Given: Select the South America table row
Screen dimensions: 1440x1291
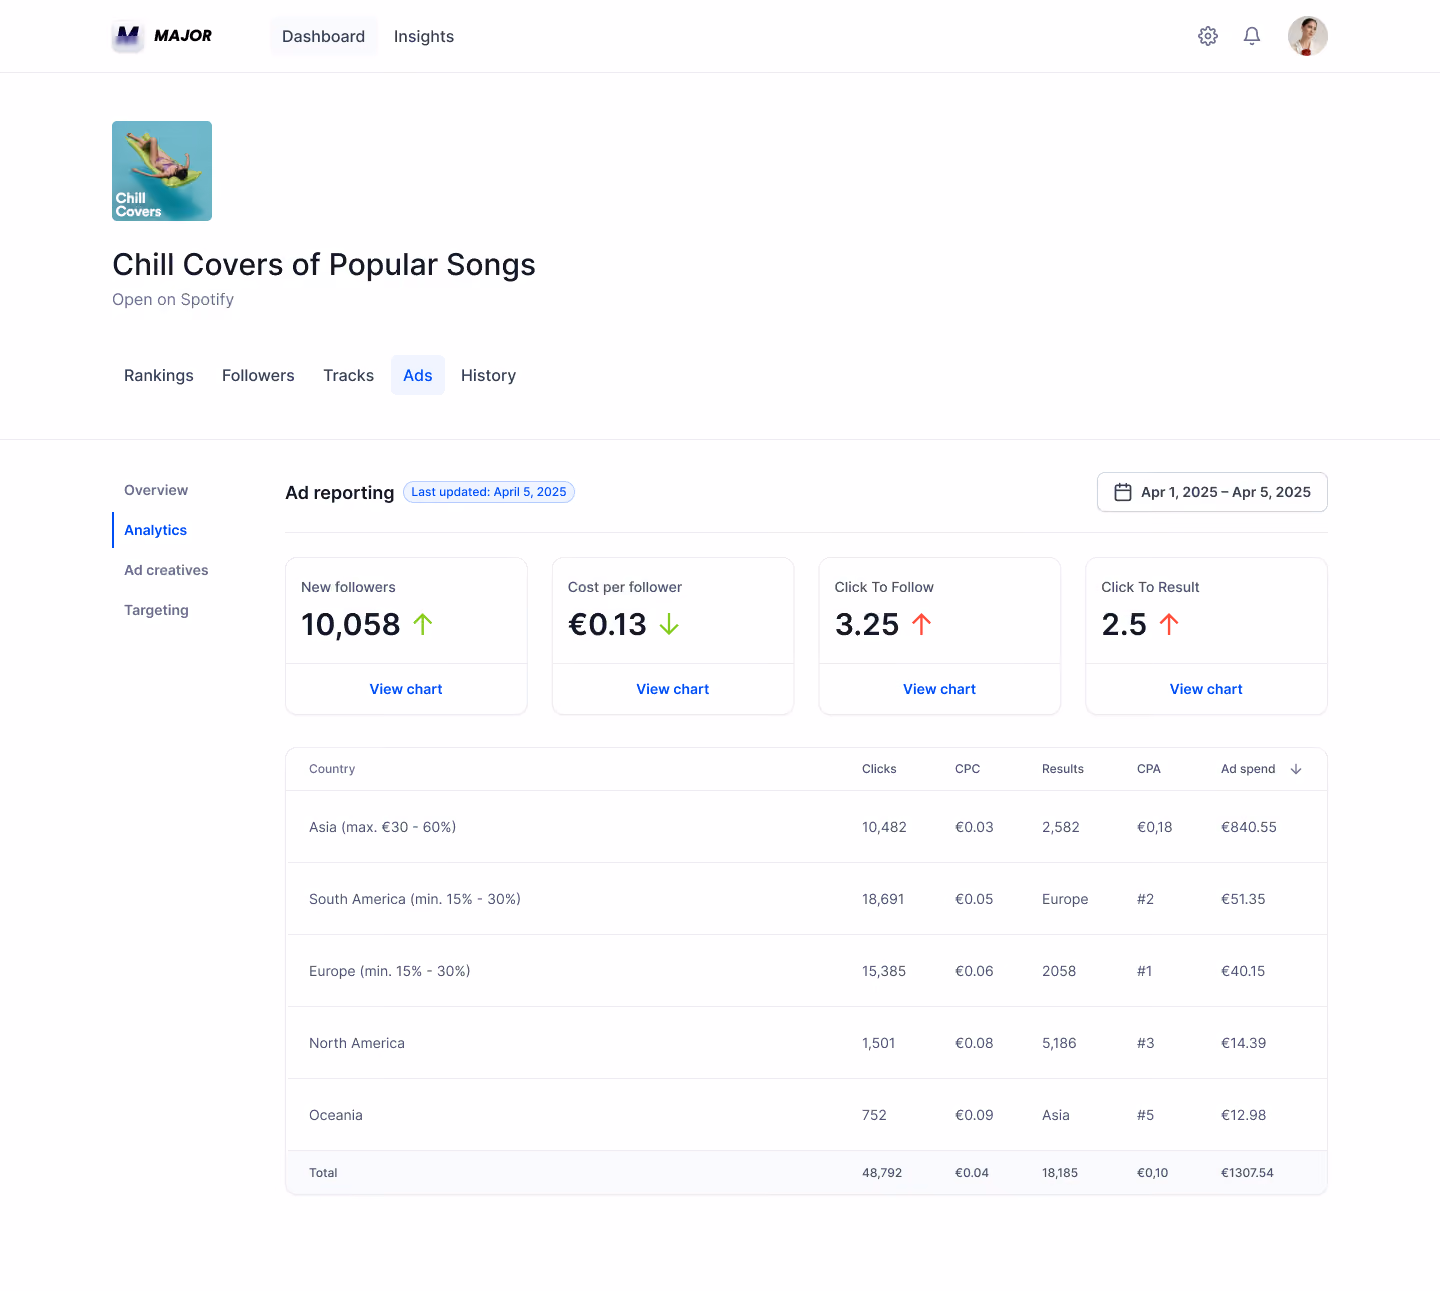Looking at the screenshot, I should (806, 899).
